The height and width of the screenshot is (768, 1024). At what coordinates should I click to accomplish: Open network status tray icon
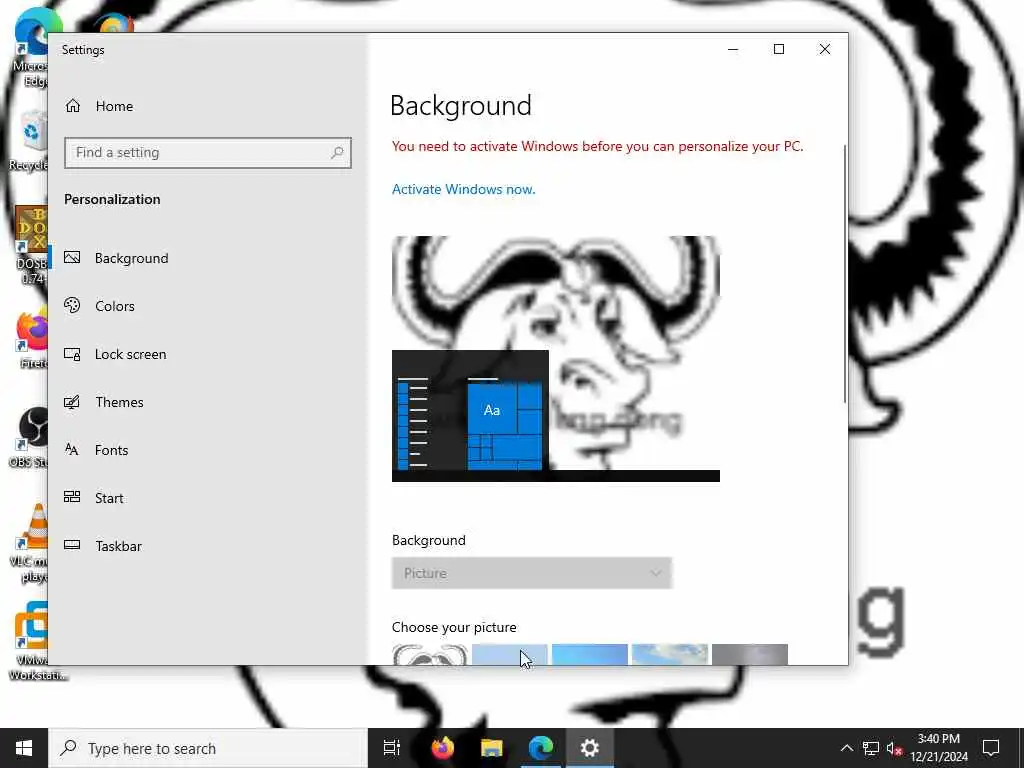(x=871, y=748)
